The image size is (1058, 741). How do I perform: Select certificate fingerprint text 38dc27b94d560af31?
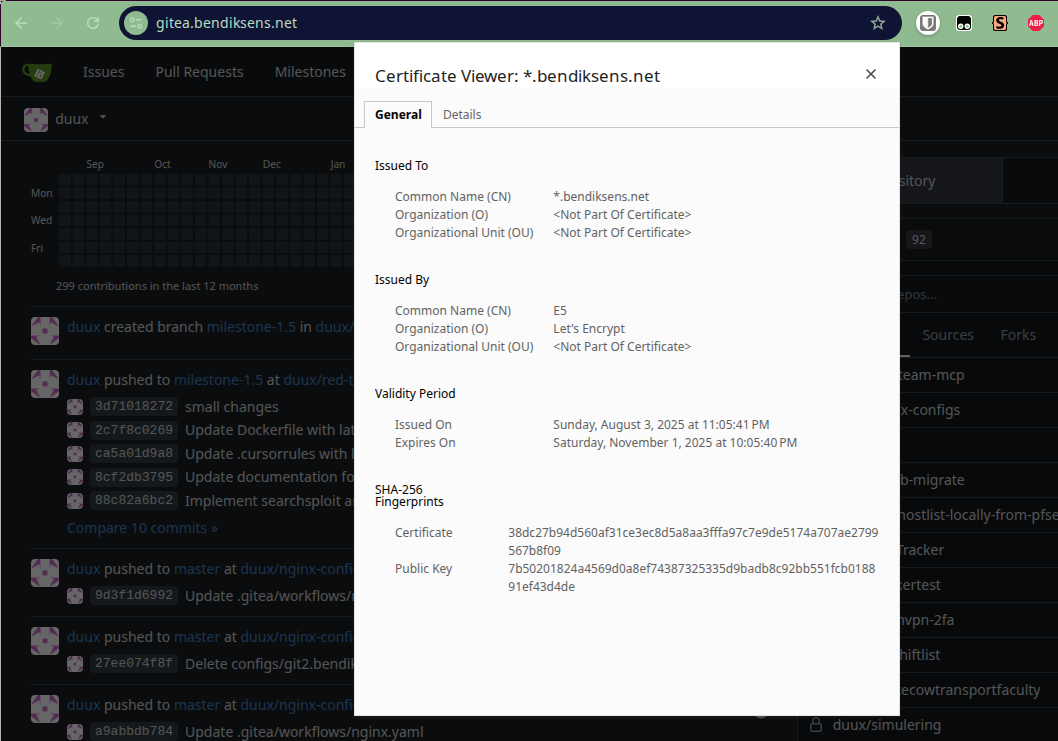point(693,541)
